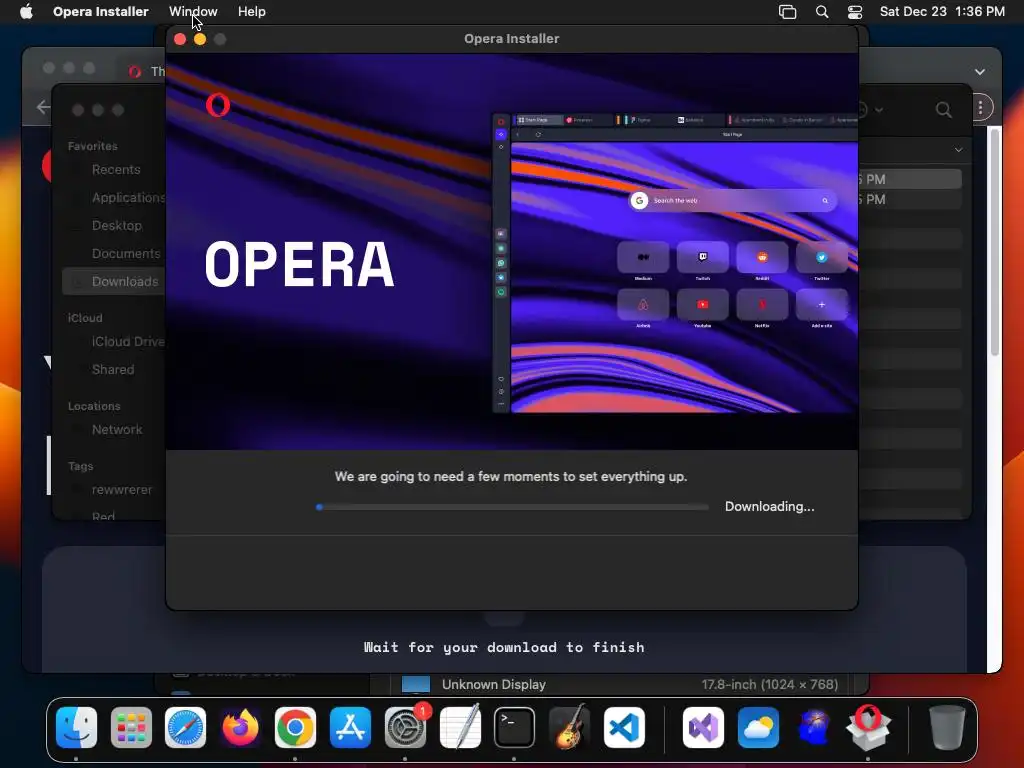
Task: Select Documents in Finder sidebar
Action: [125, 253]
